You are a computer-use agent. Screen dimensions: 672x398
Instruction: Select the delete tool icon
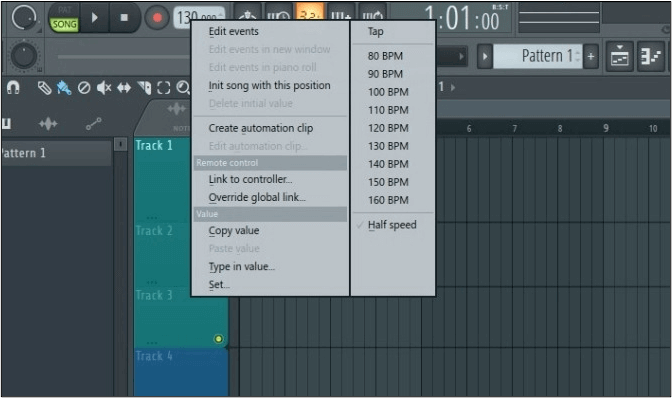click(84, 88)
